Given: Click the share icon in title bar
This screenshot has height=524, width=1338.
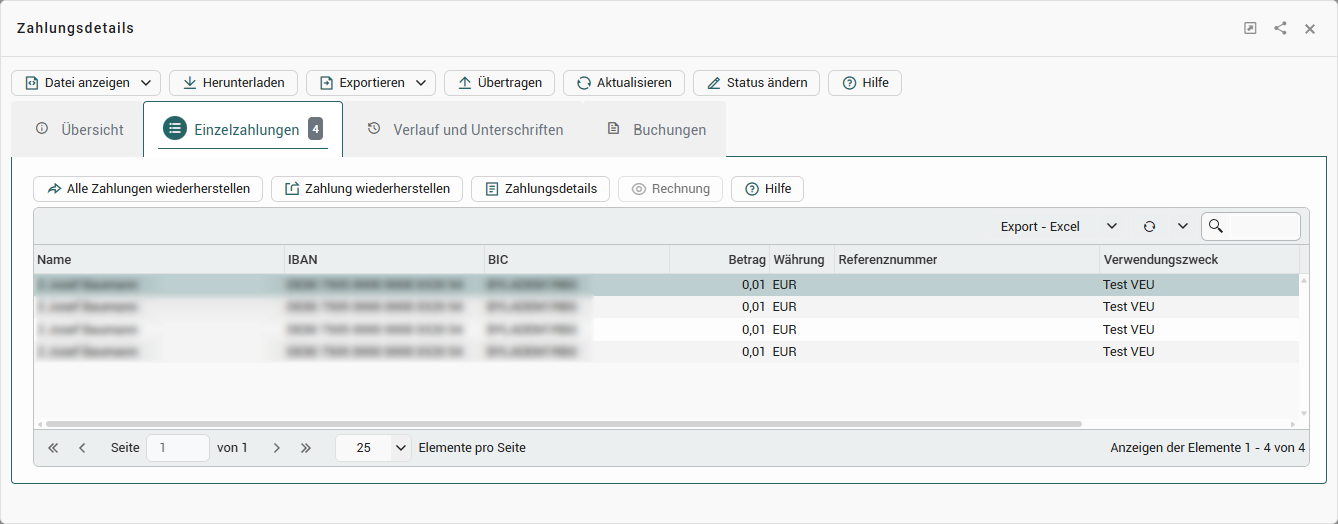Looking at the screenshot, I should point(1280,28).
